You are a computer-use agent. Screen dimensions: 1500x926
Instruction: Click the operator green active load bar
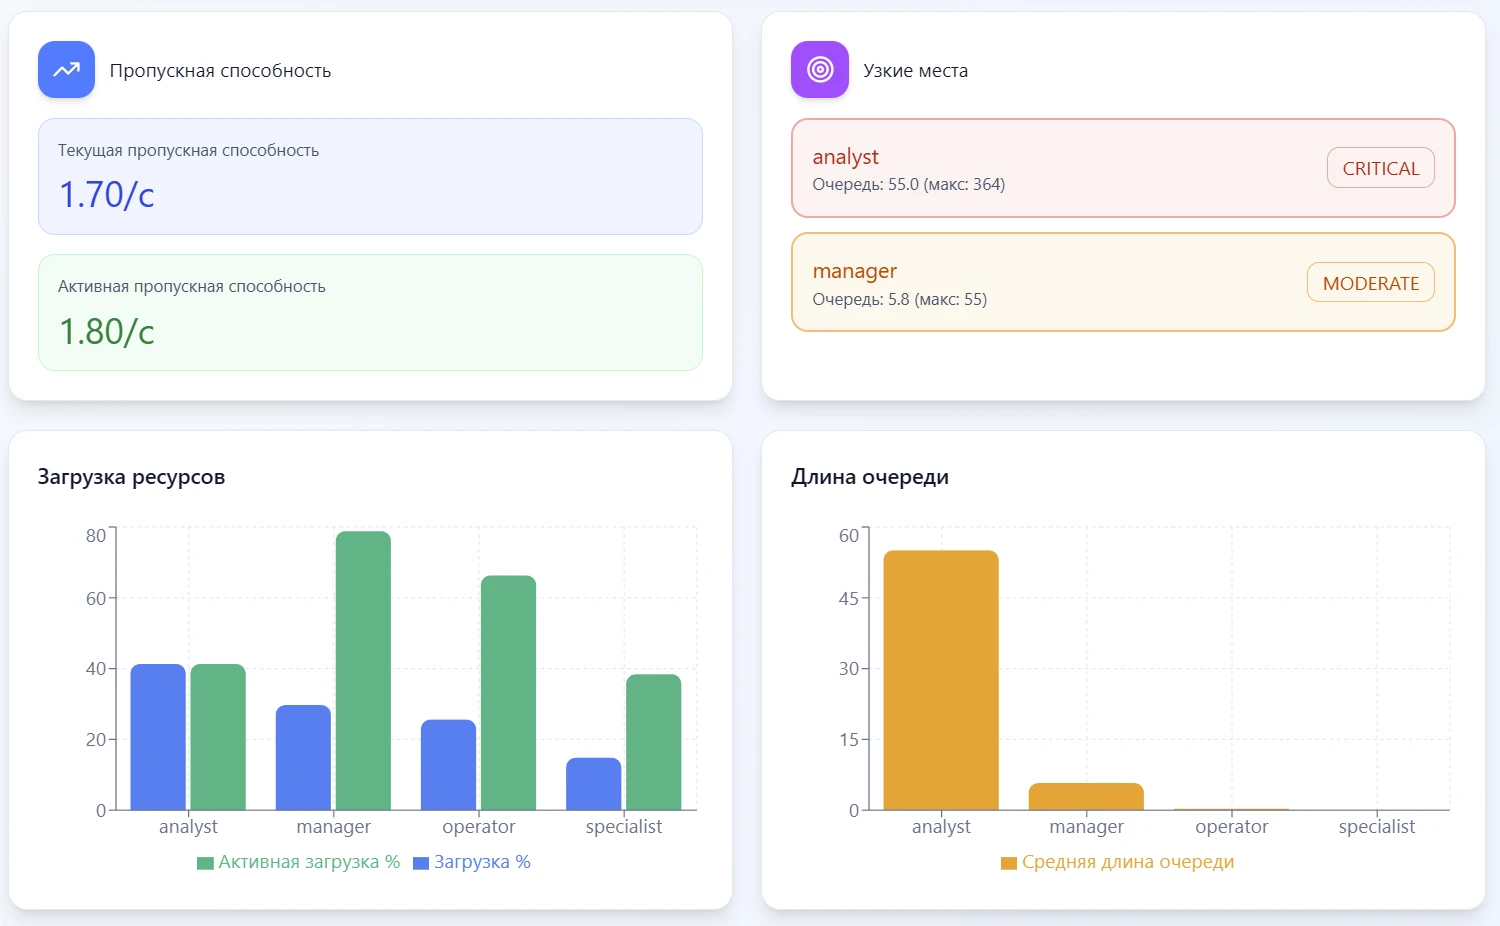[x=508, y=692]
